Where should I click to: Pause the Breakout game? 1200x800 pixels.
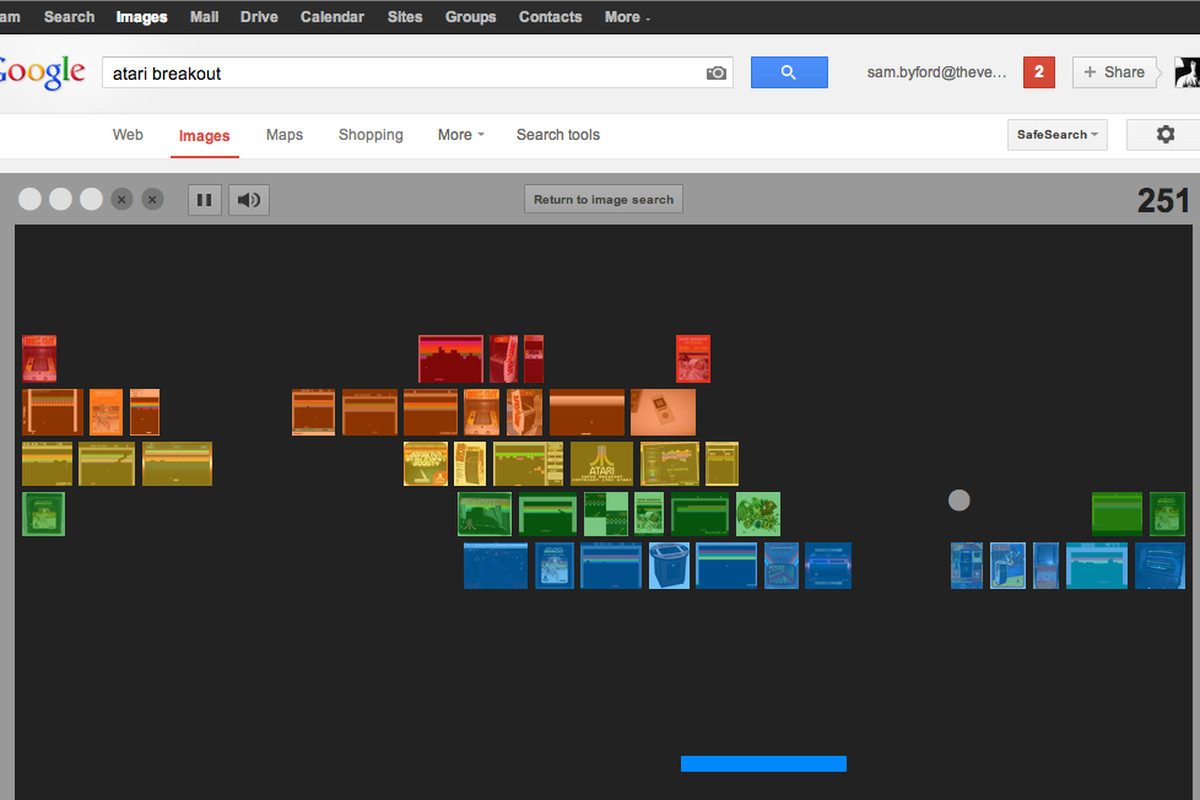pyautogui.click(x=204, y=200)
